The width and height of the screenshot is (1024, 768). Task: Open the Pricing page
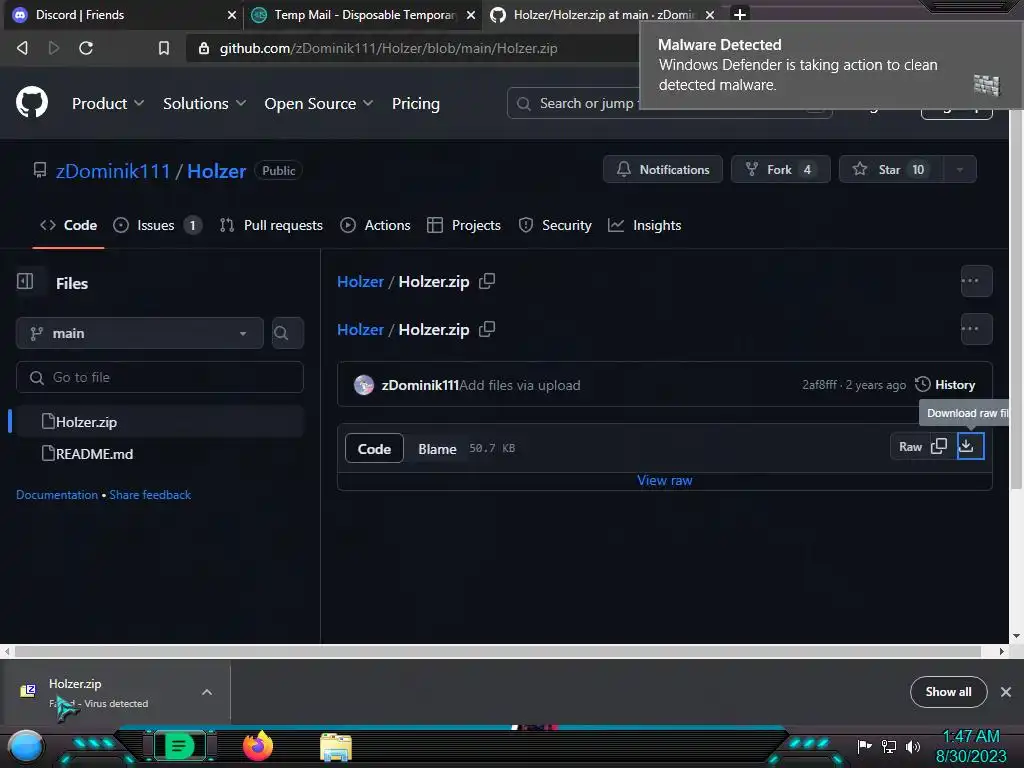pyautogui.click(x=415, y=103)
